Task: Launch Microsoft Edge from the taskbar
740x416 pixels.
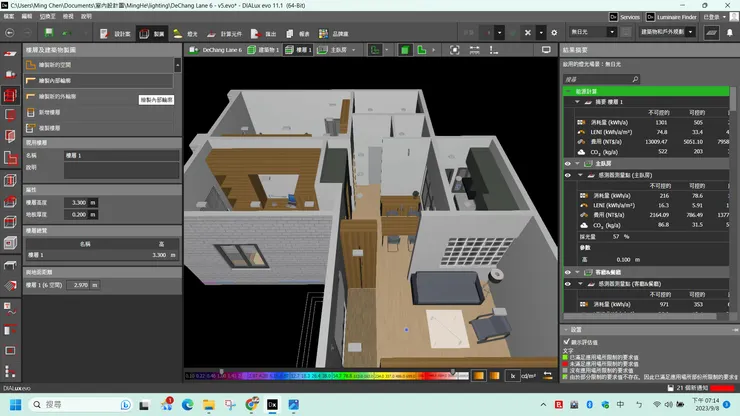Action: [186, 404]
